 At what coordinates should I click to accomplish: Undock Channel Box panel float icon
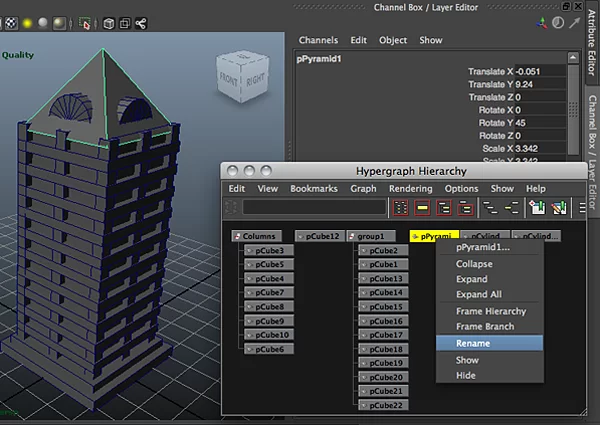coord(566,7)
